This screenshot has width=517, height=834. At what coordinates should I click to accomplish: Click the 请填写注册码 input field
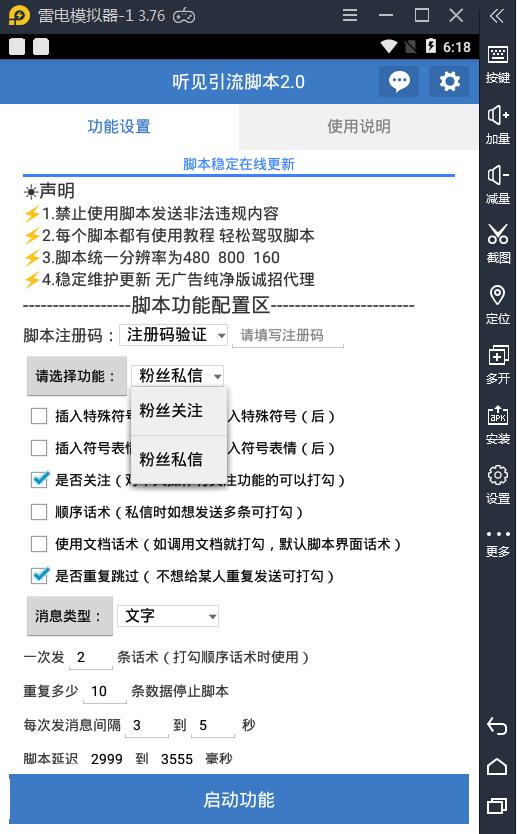point(288,336)
